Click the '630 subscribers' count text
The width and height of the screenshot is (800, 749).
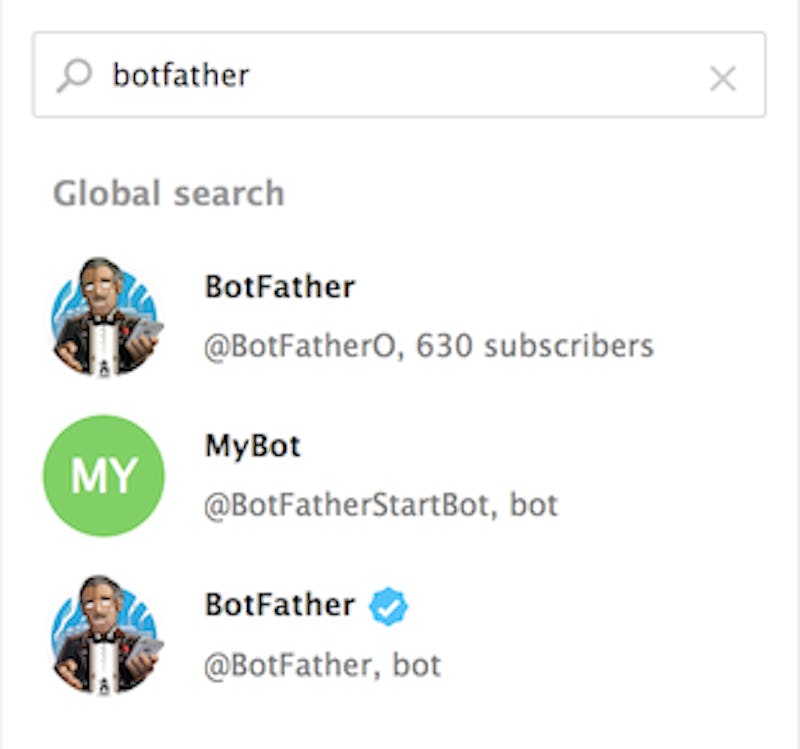[x=535, y=346]
